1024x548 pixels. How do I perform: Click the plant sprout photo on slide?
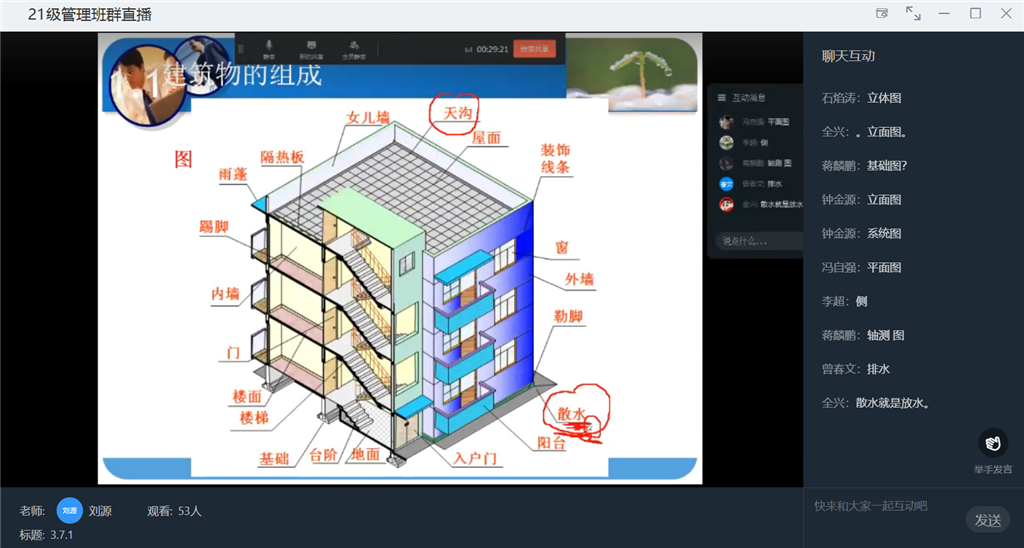click(631, 73)
